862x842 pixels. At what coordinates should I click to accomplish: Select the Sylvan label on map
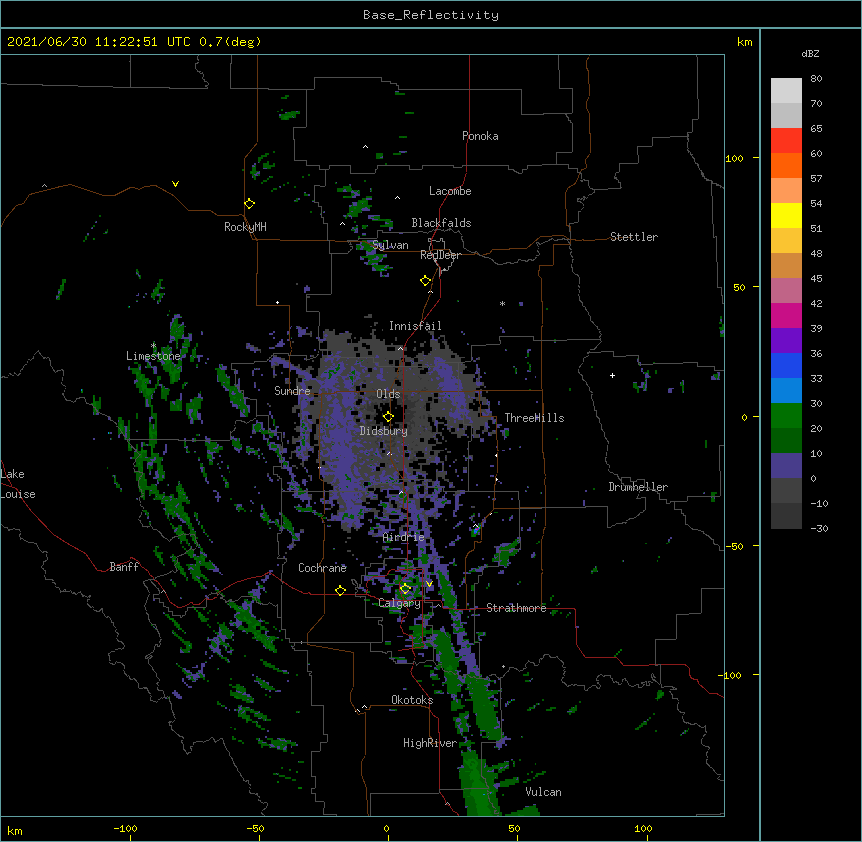tap(390, 245)
